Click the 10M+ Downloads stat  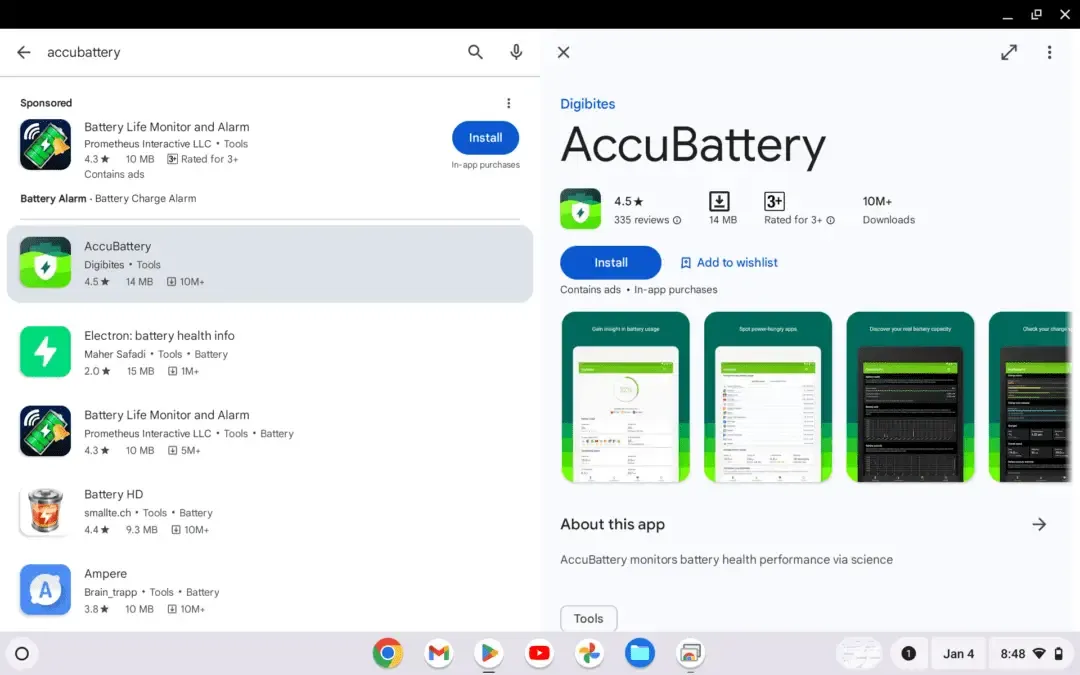coord(889,210)
